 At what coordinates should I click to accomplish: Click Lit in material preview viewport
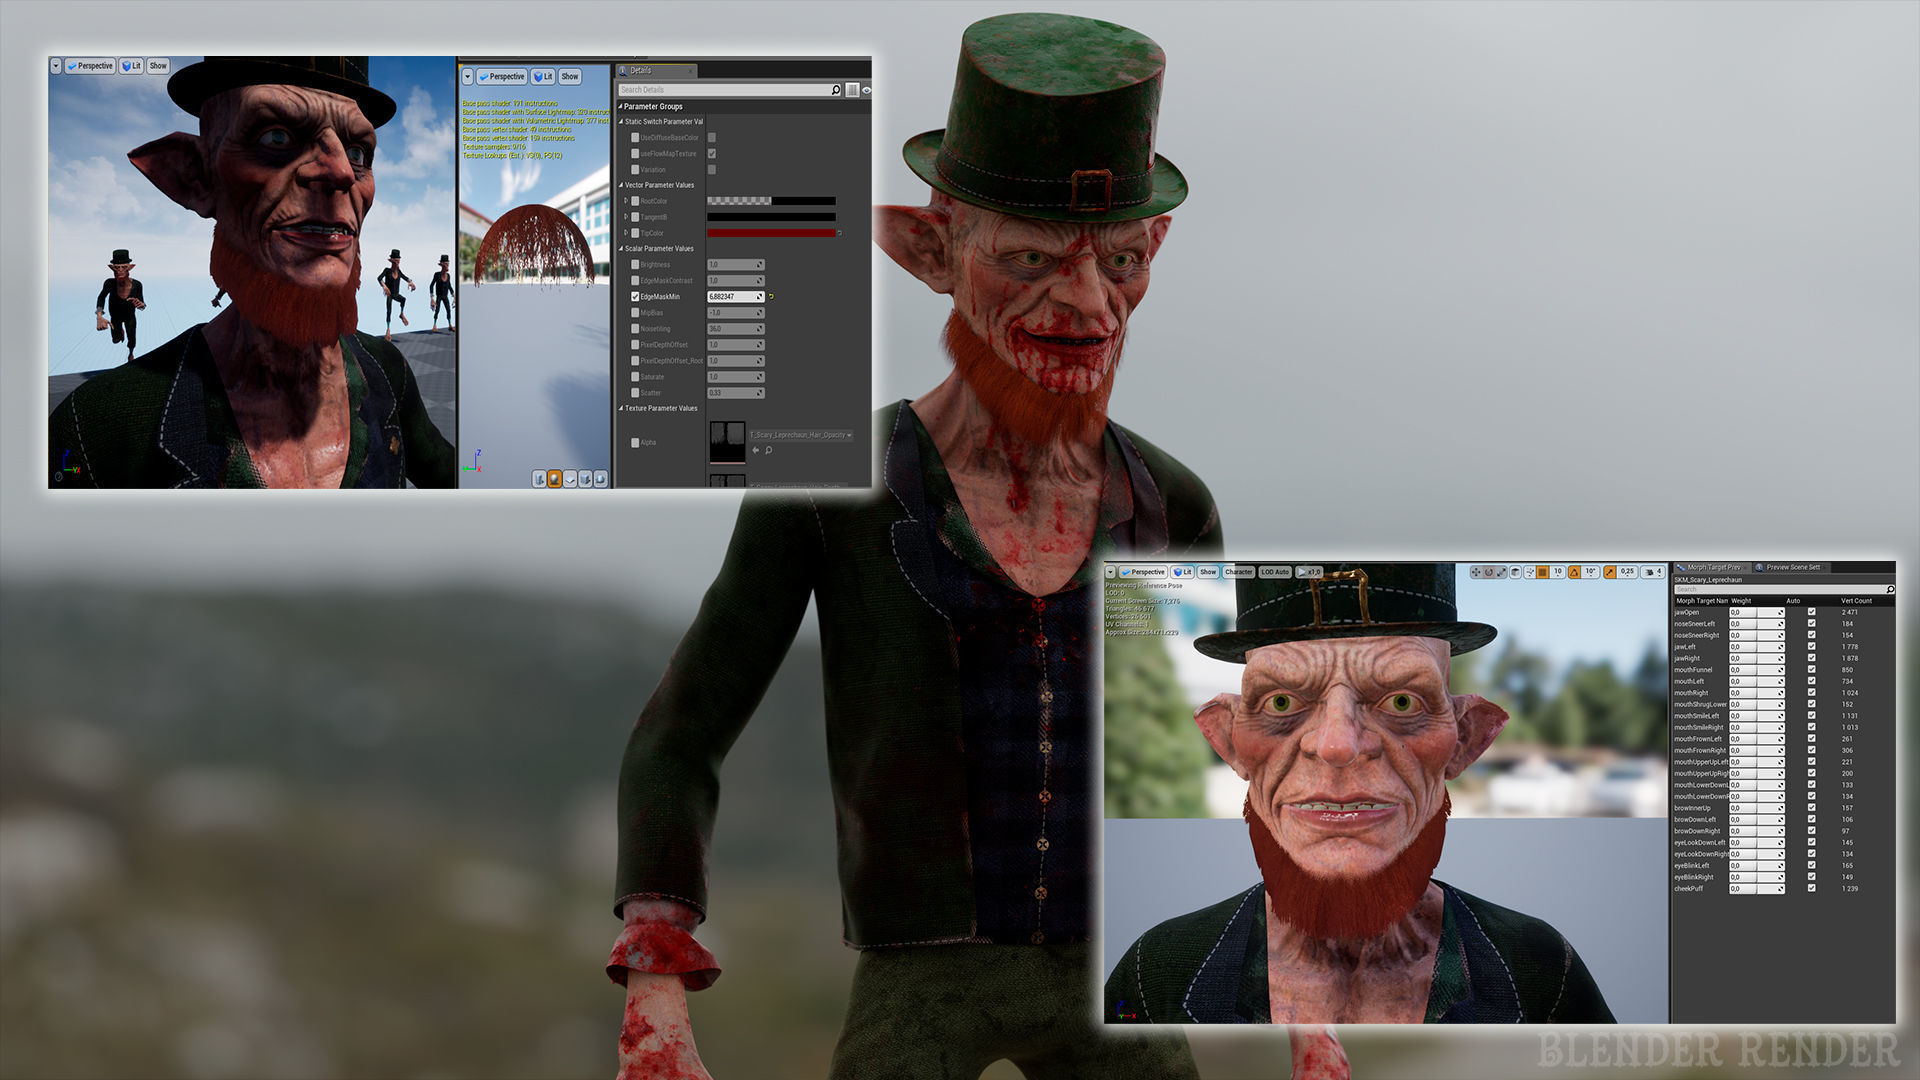(543, 76)
